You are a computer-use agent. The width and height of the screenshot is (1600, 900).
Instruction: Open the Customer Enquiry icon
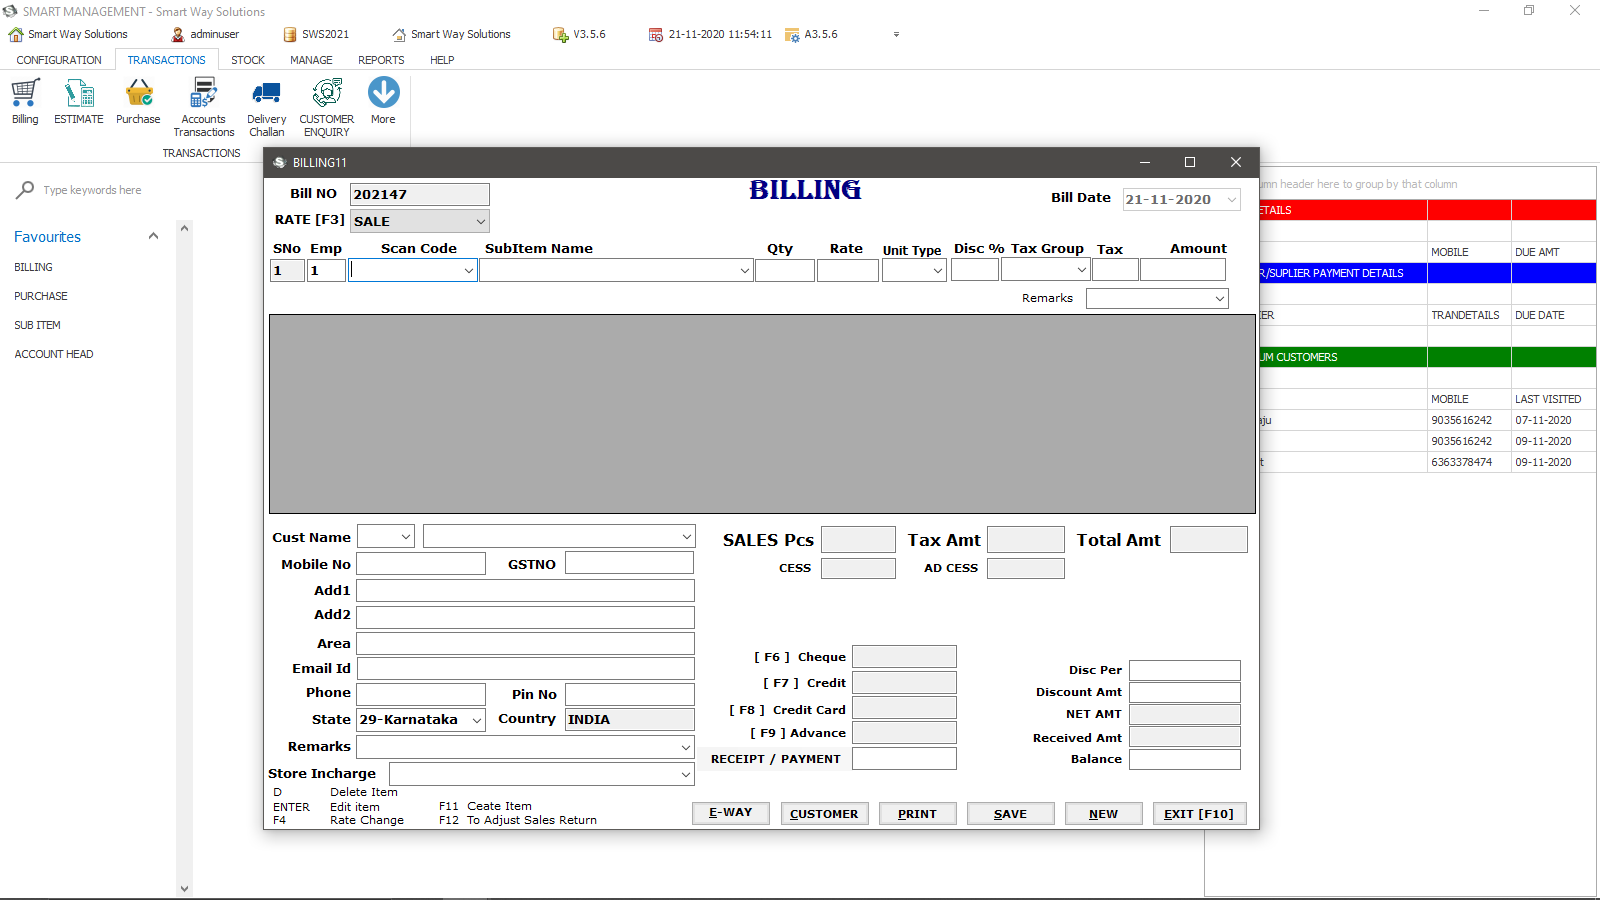pyautogui.click(x=327, y=95)
